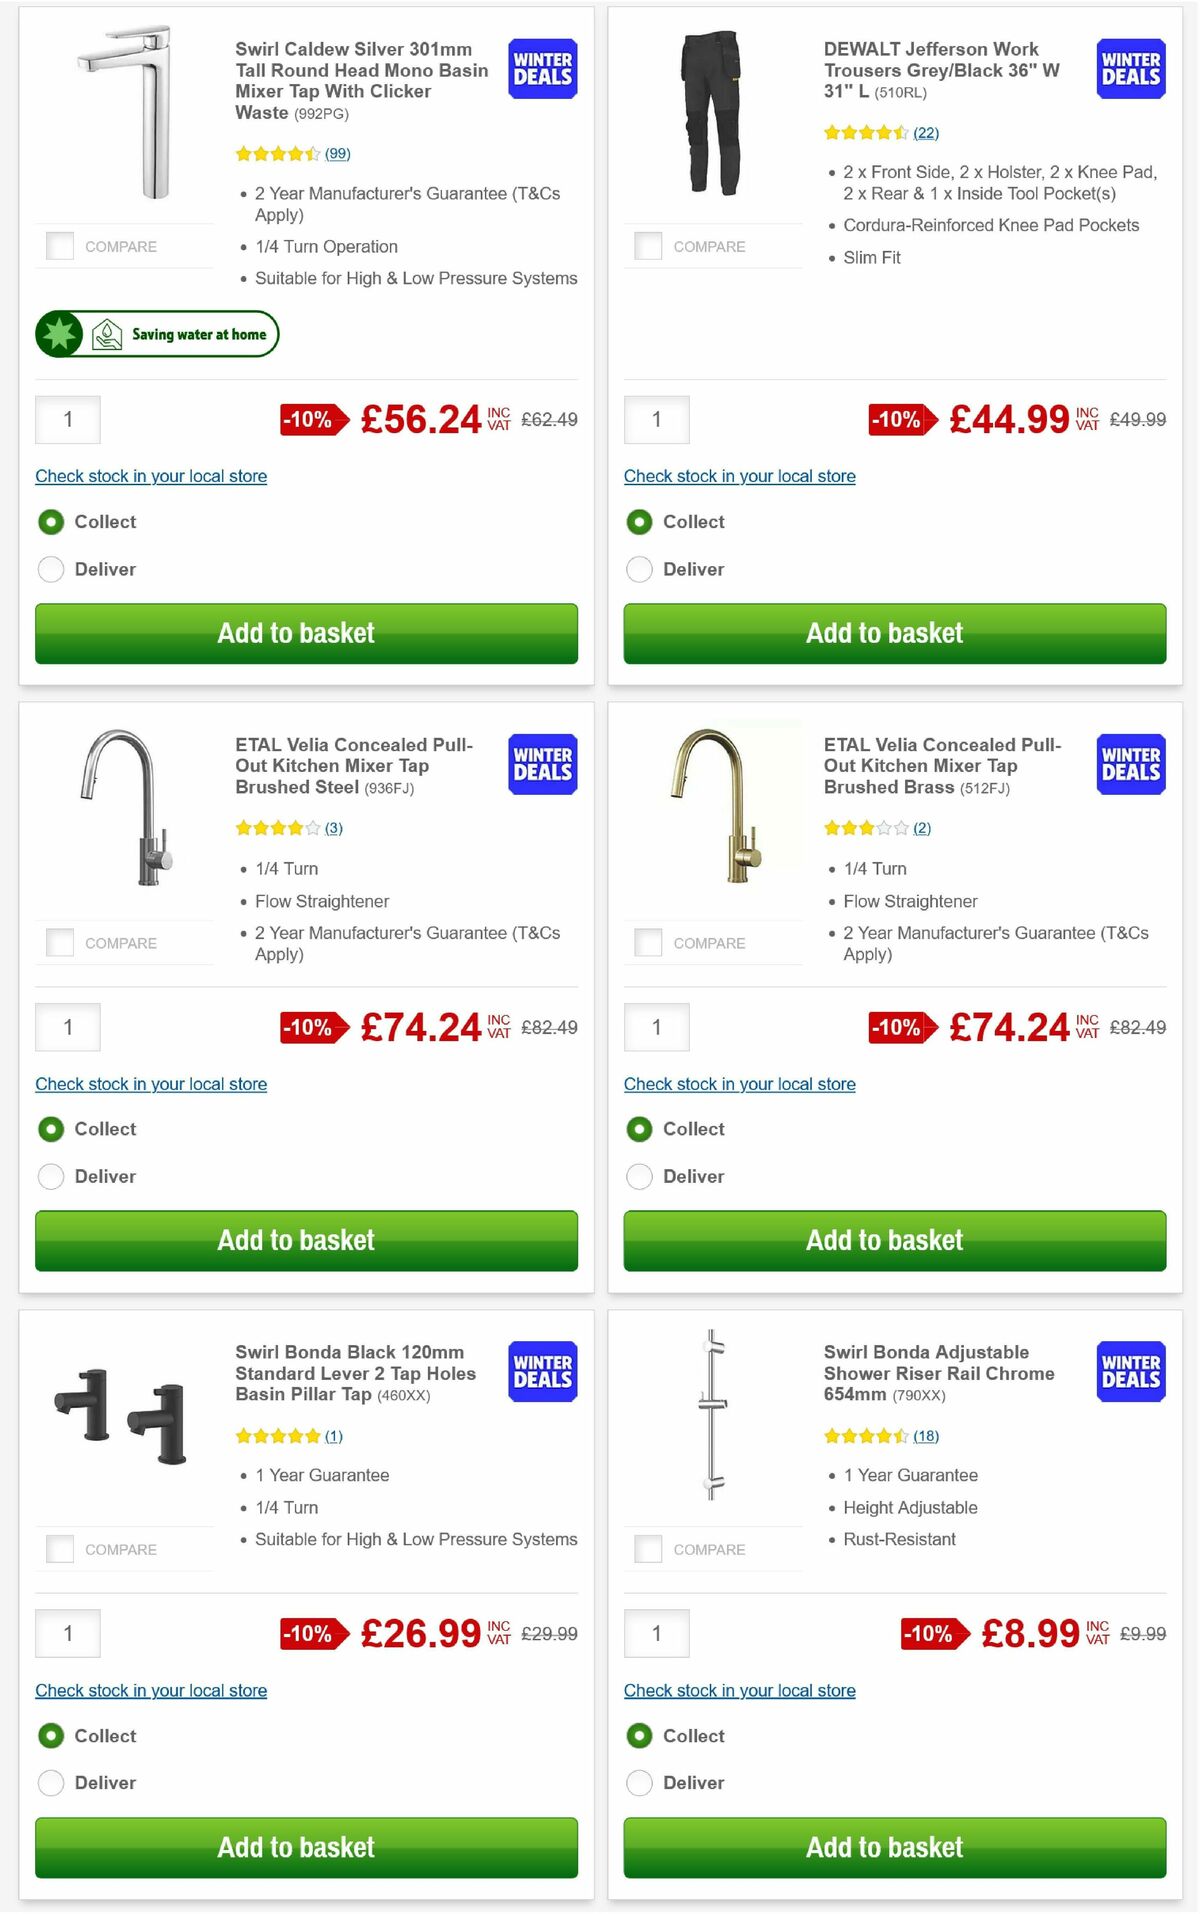This screenshot has width=1200, height=1914.
Task: Open the 22 reviews for DEWALT trousers
Action: (x=925, y=132)
